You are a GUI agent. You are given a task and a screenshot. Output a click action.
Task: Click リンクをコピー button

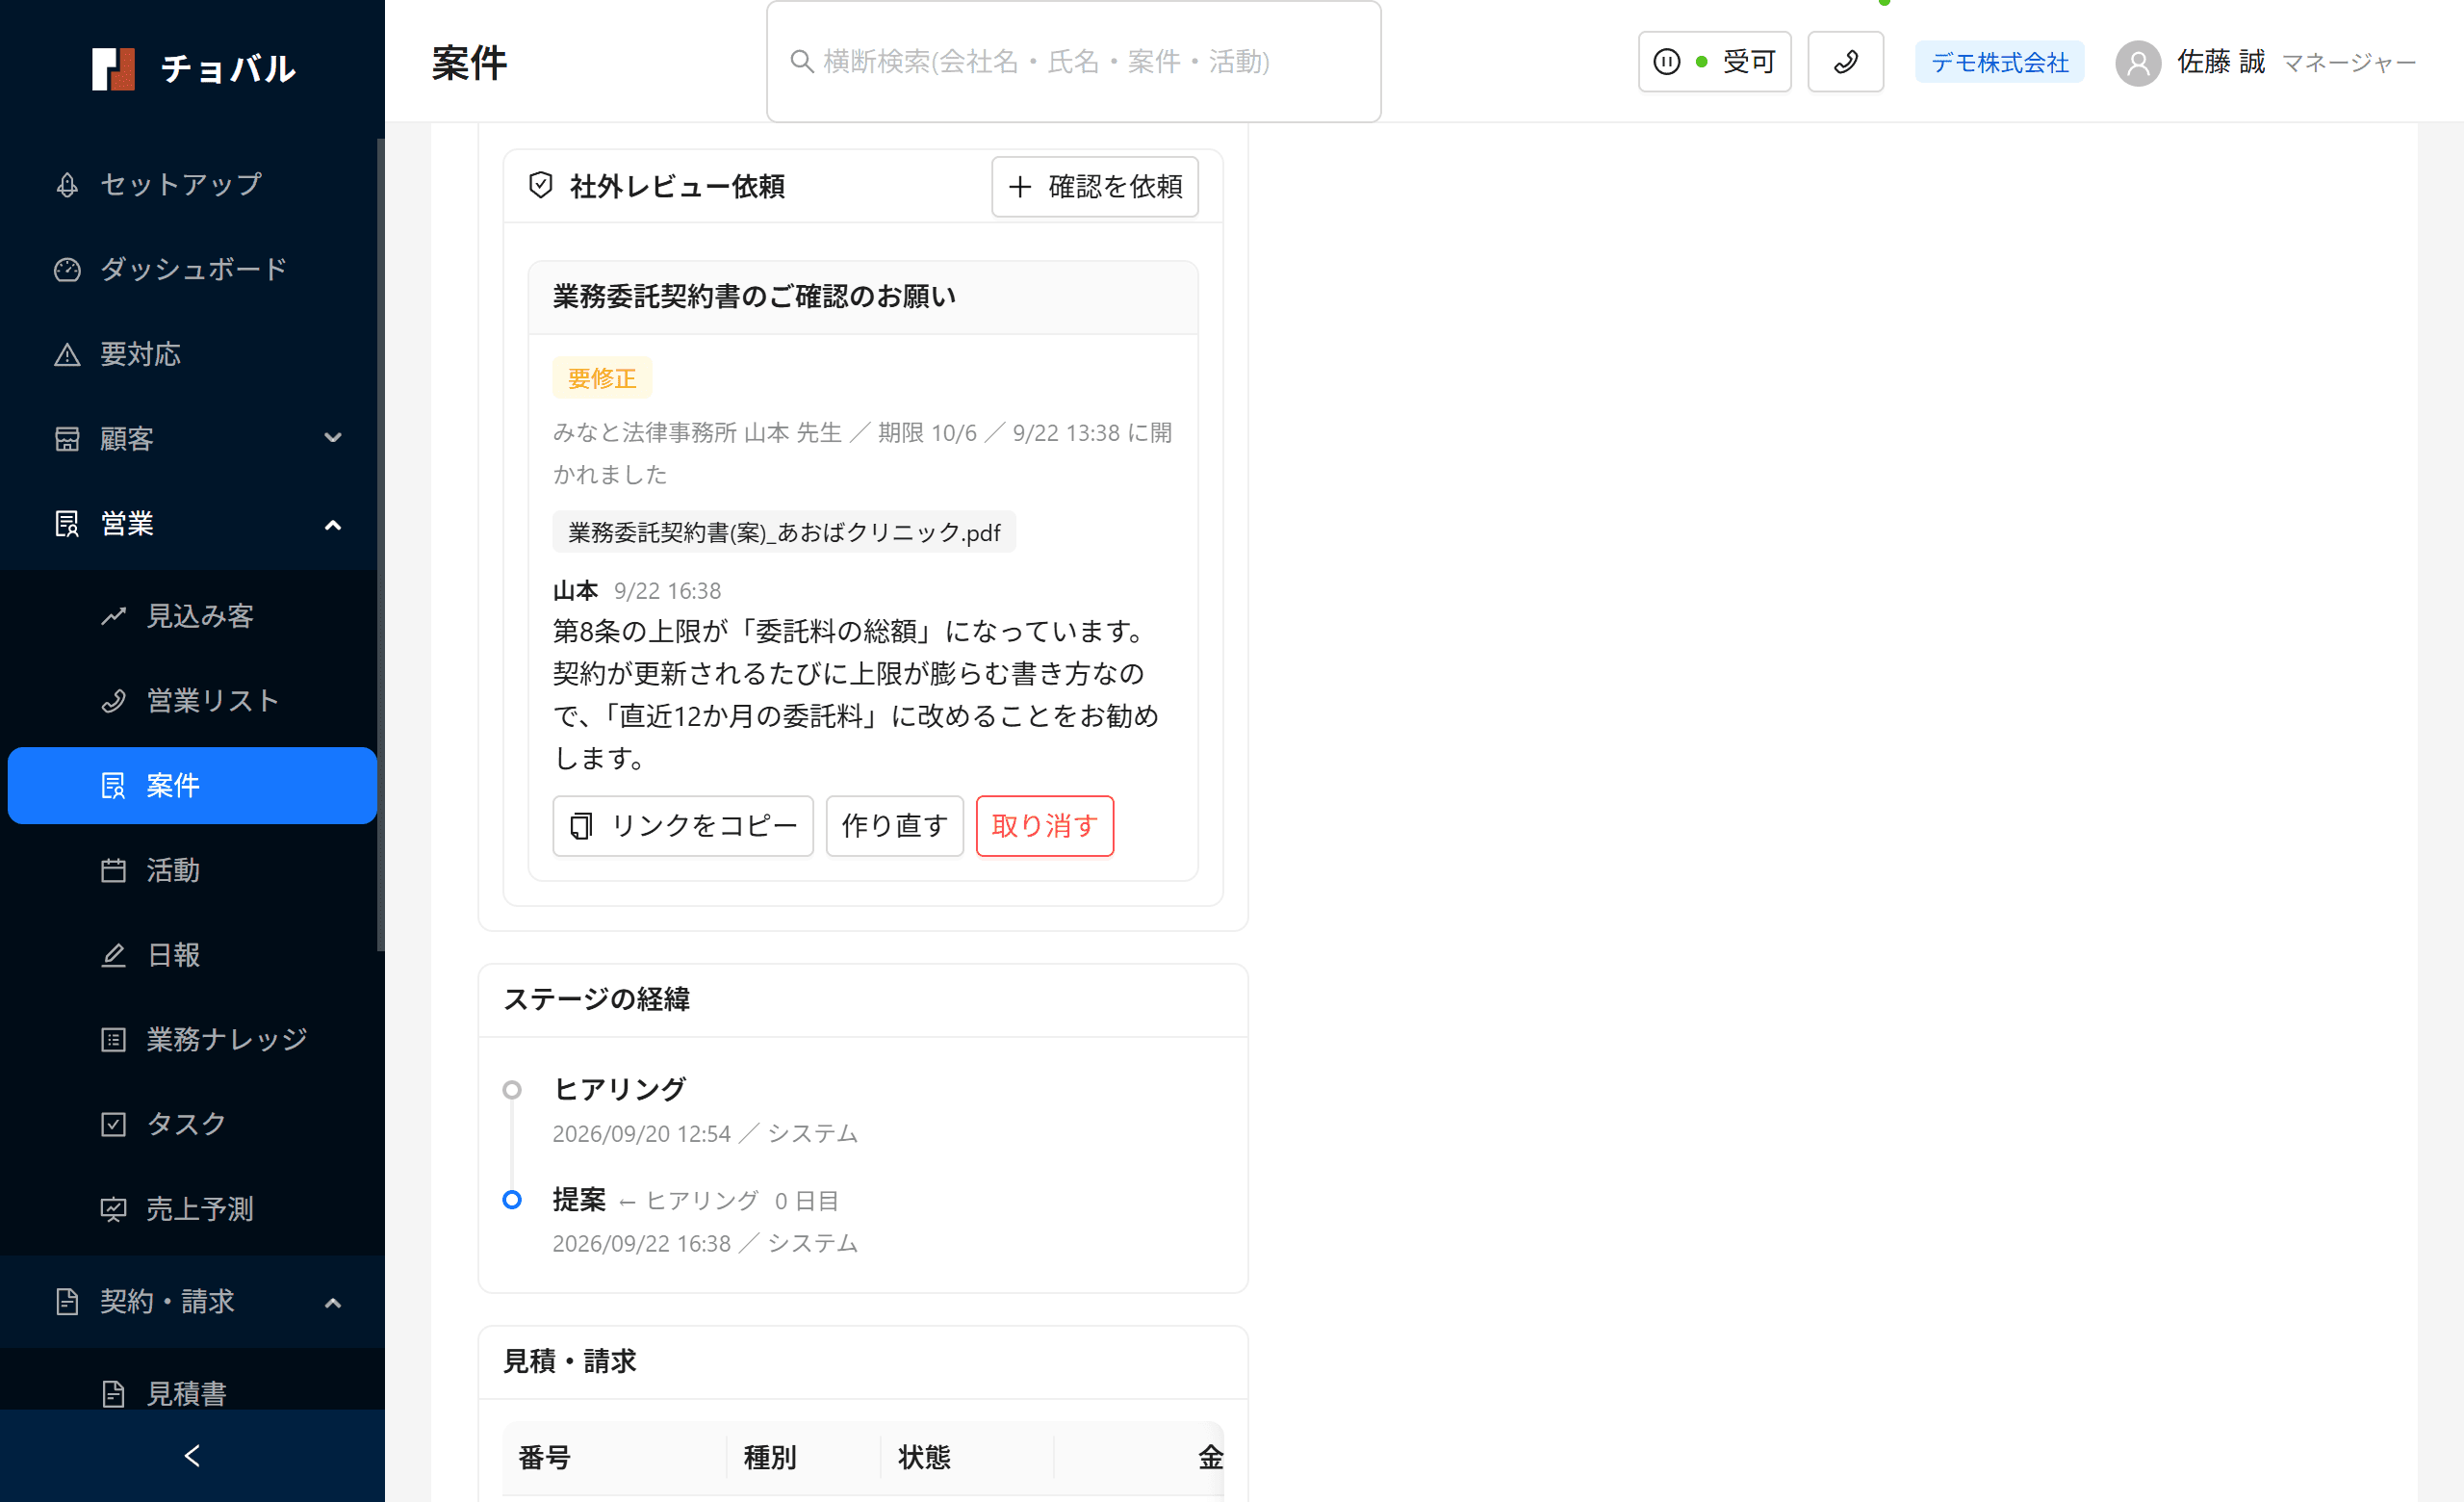click(683, 826)
